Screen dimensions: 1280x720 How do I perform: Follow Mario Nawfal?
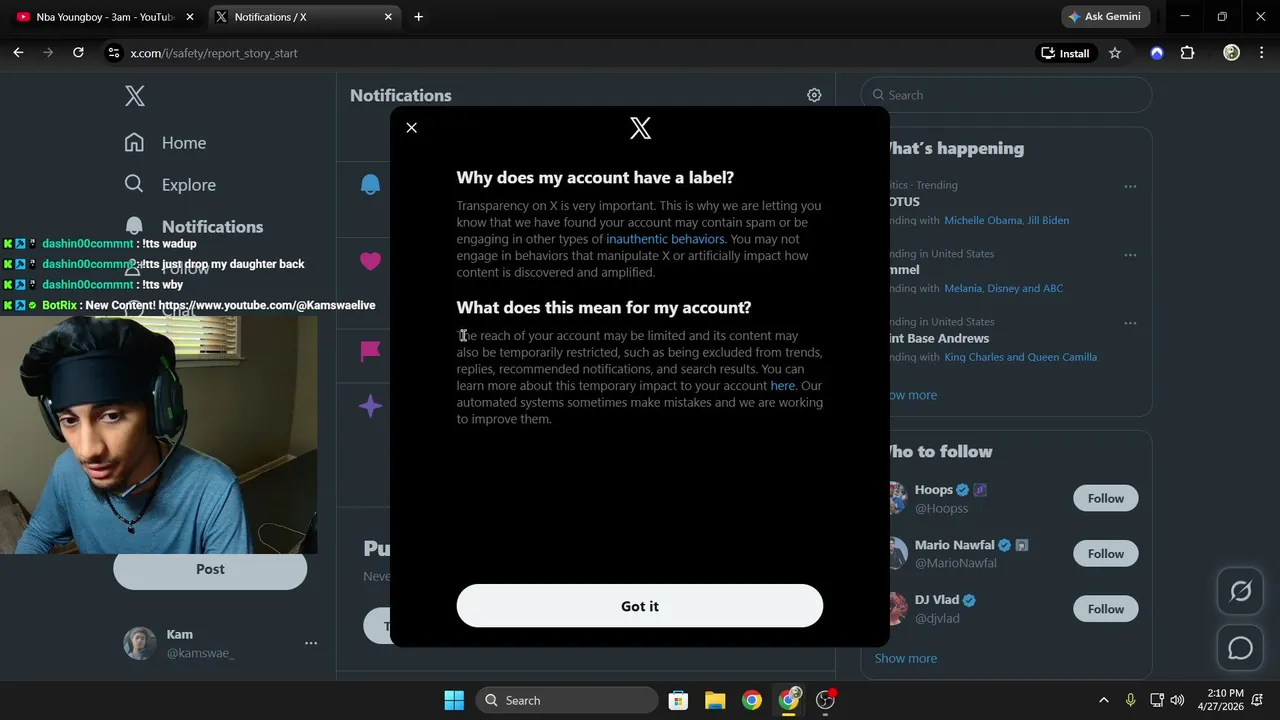(1106, 553)
